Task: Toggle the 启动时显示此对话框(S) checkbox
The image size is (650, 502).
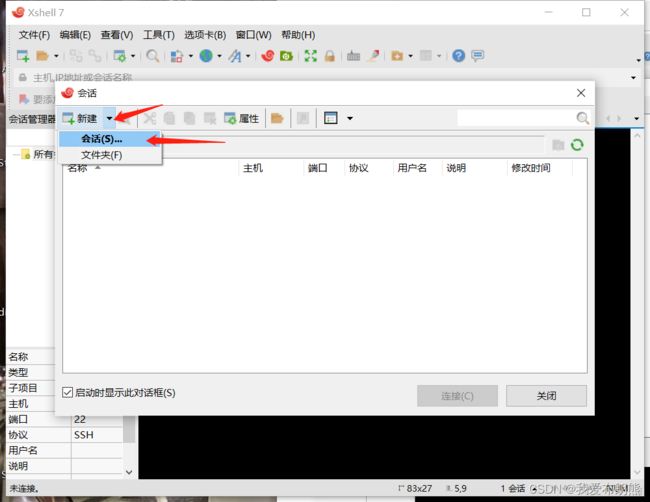Action: [67, 392]
